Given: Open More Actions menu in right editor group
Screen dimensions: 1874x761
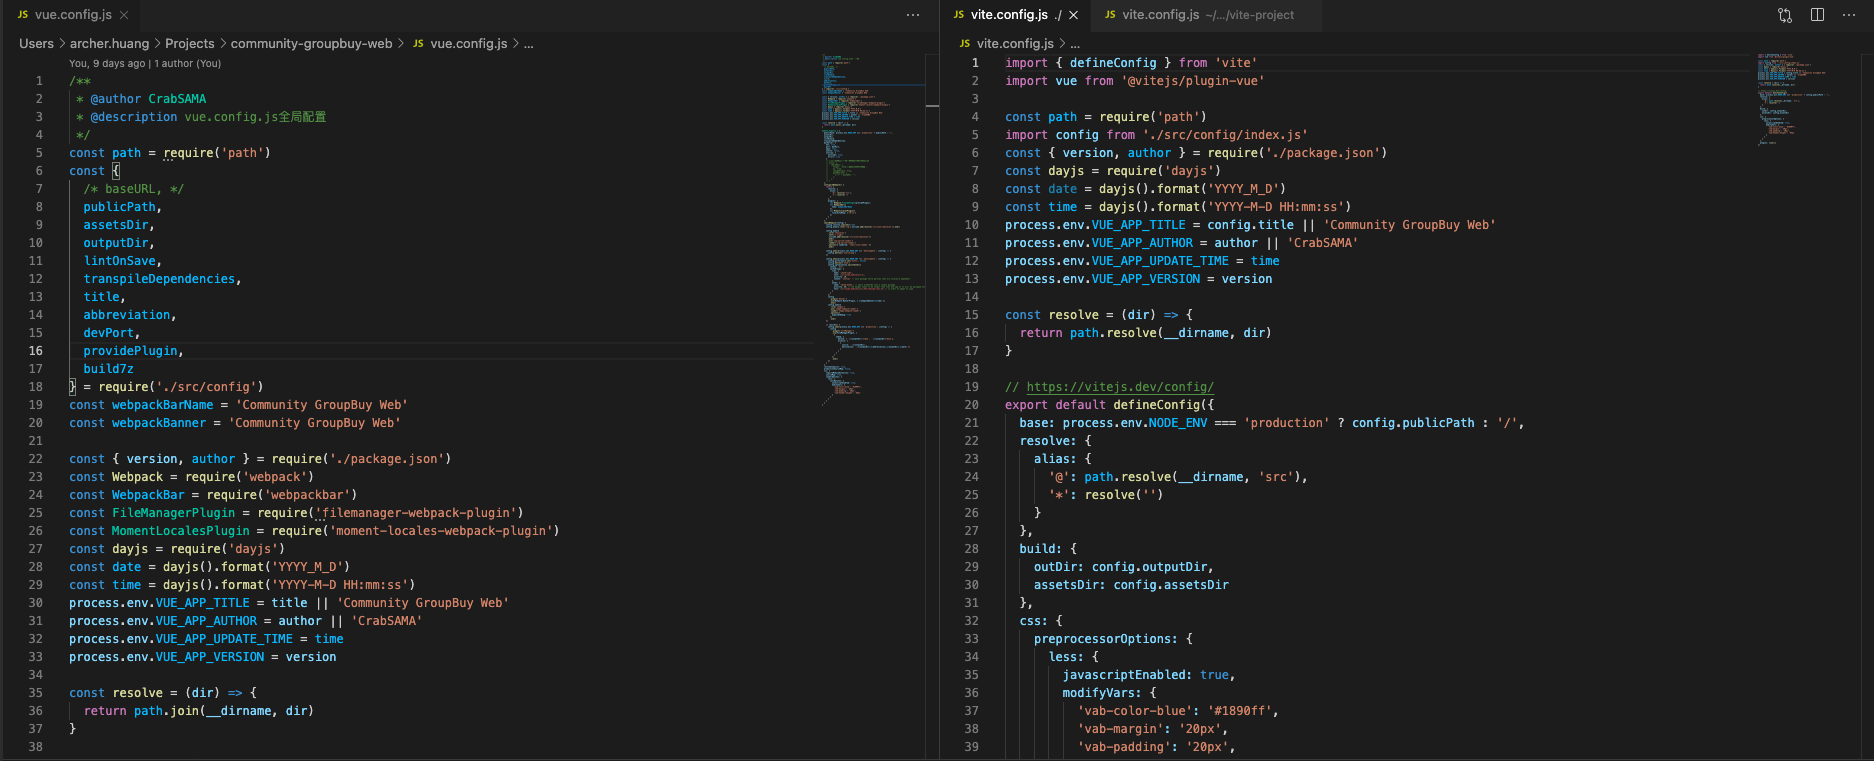Looking at the screenshot, I should pos(1849,15).
